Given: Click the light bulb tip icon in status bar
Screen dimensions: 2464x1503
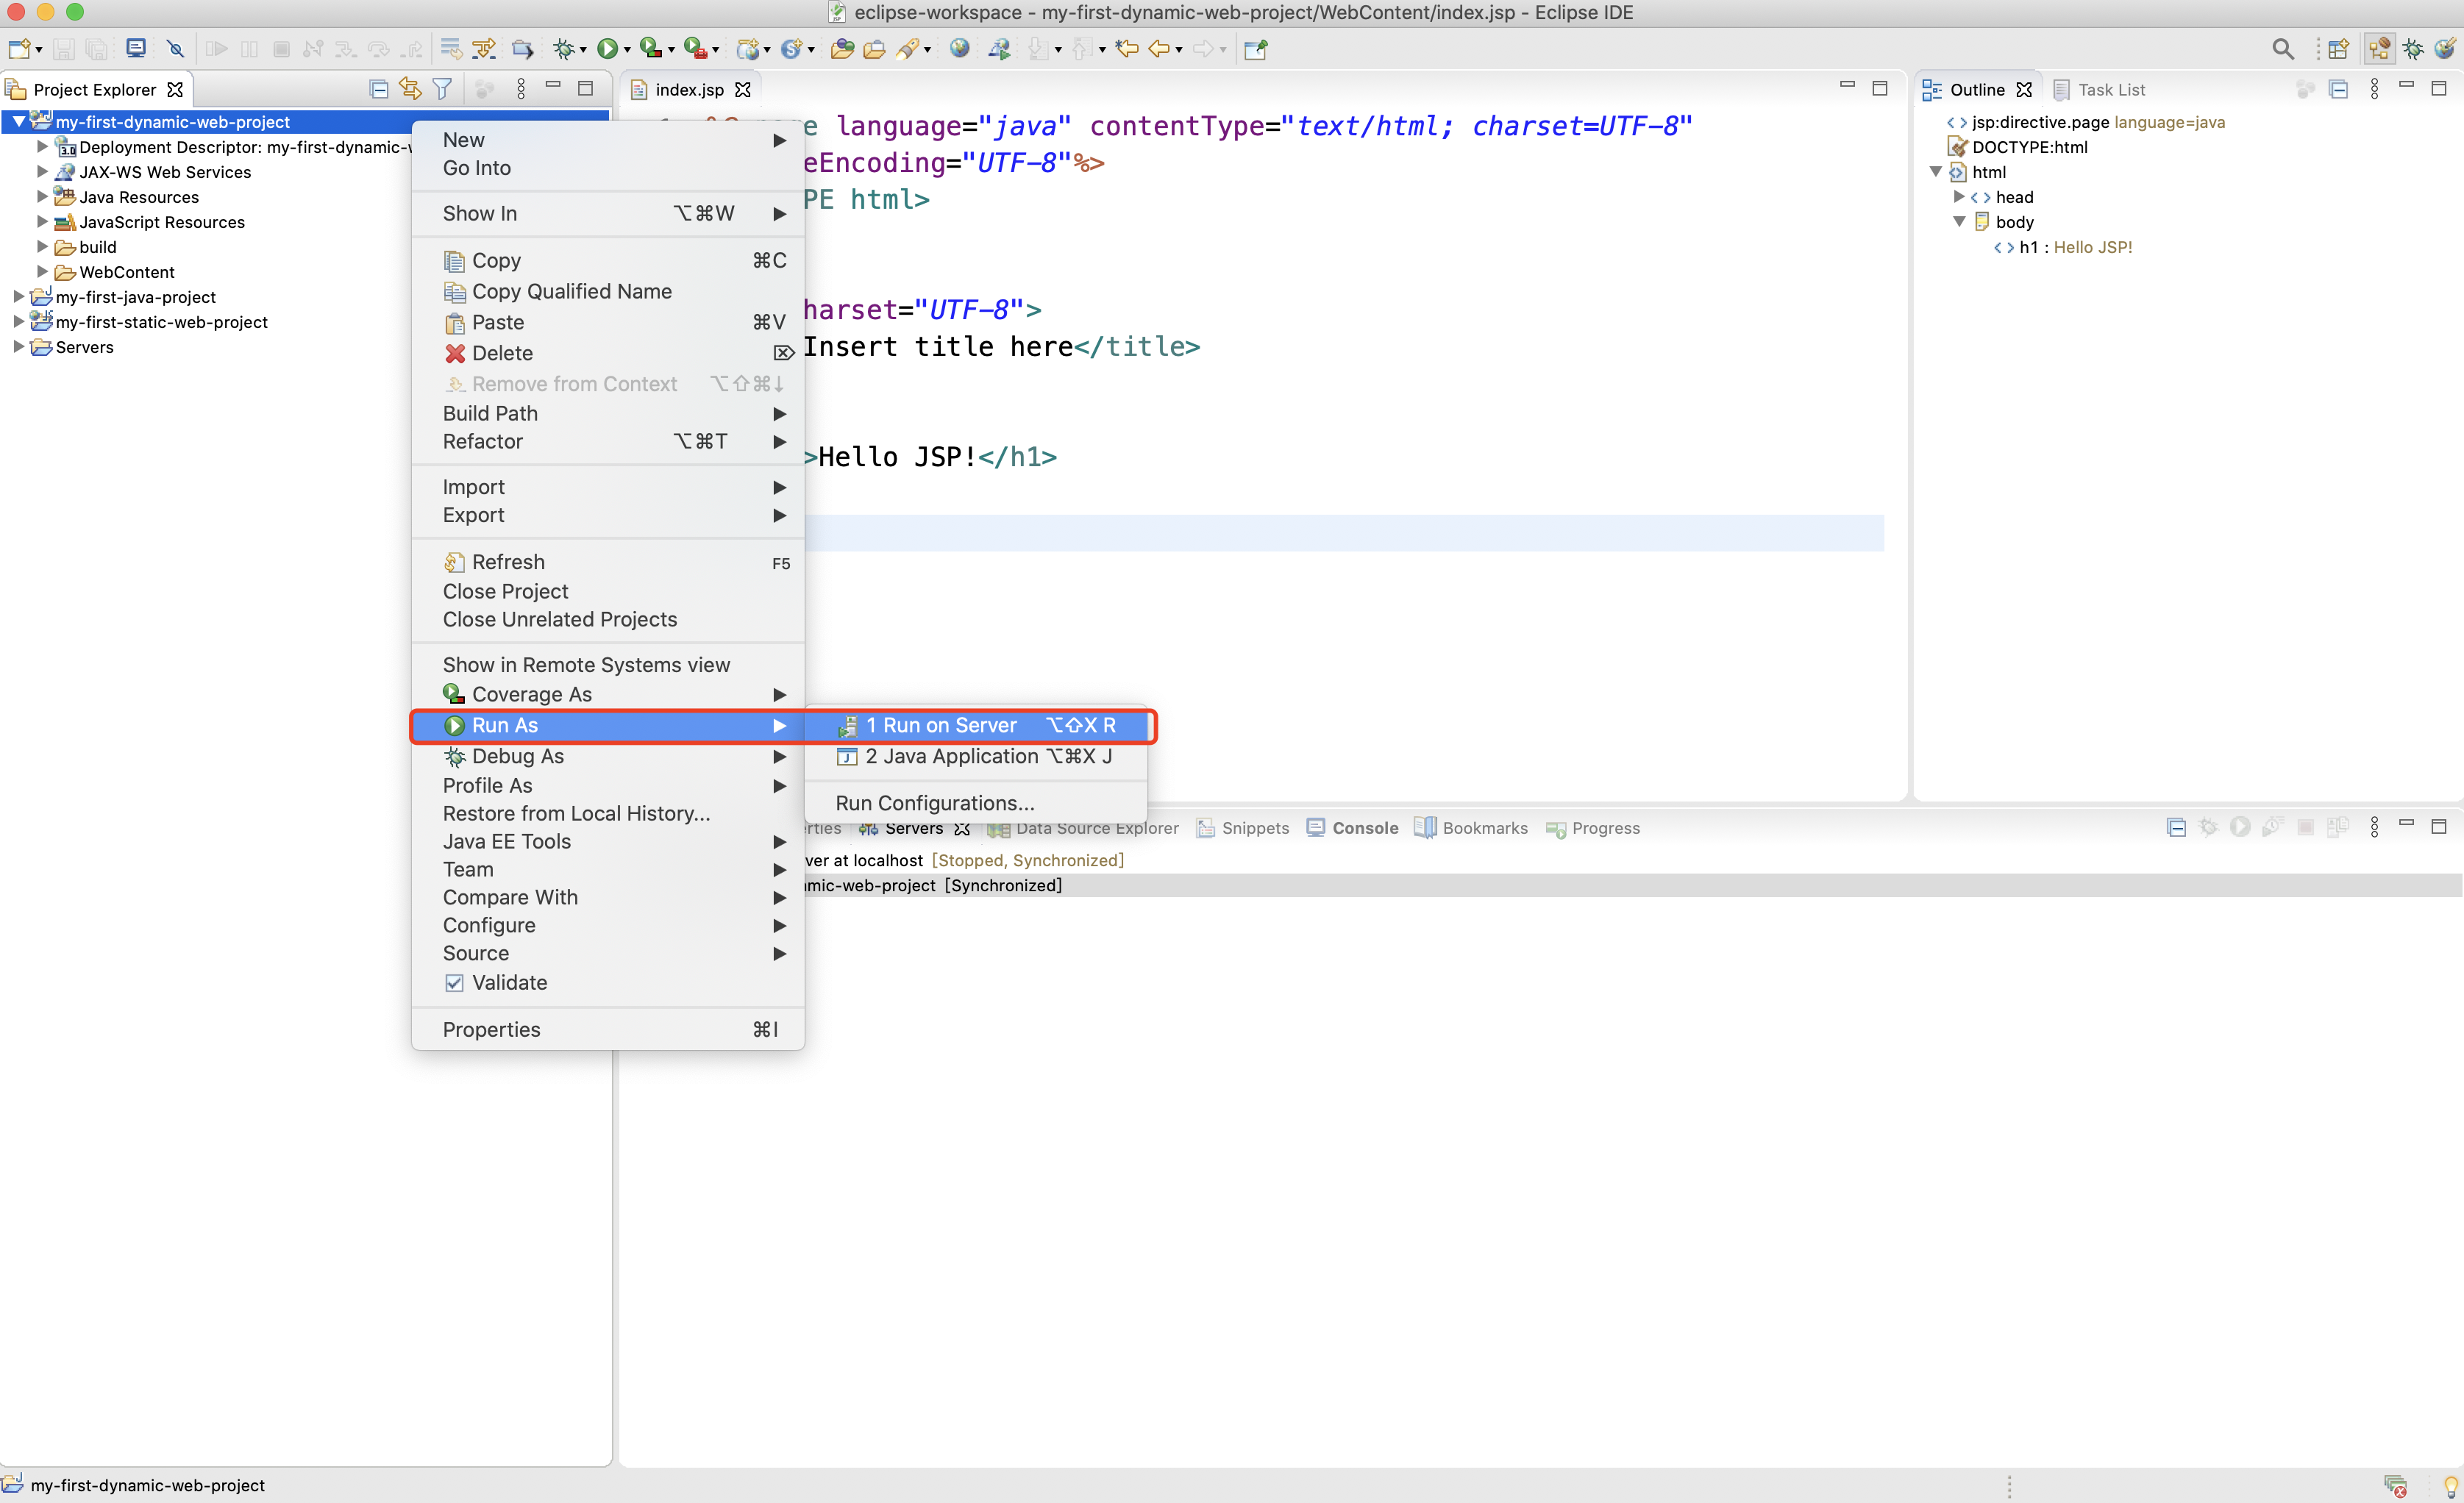Looking at the screenshot, I should click(x=2451, y=1486).
